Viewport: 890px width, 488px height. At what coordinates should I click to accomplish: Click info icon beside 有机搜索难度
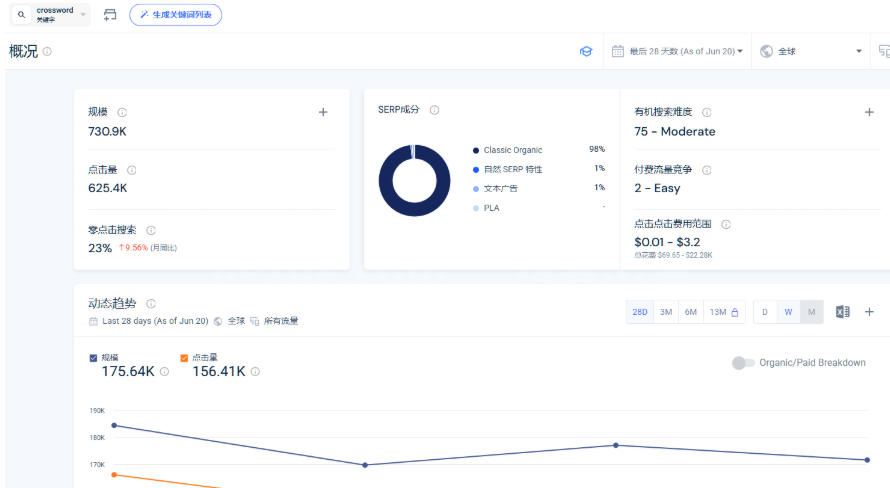pyautogui.click(x=707, y=112)
